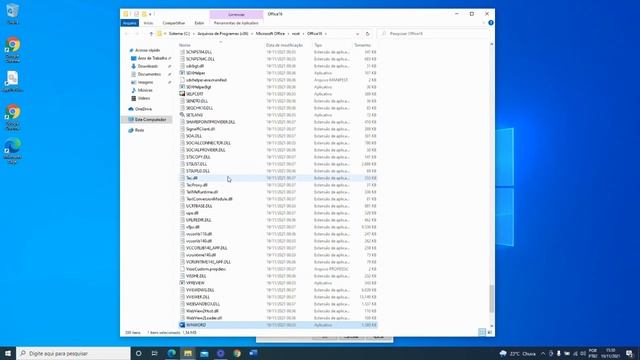Select UCRTBASE.DLL in file list

199,206
